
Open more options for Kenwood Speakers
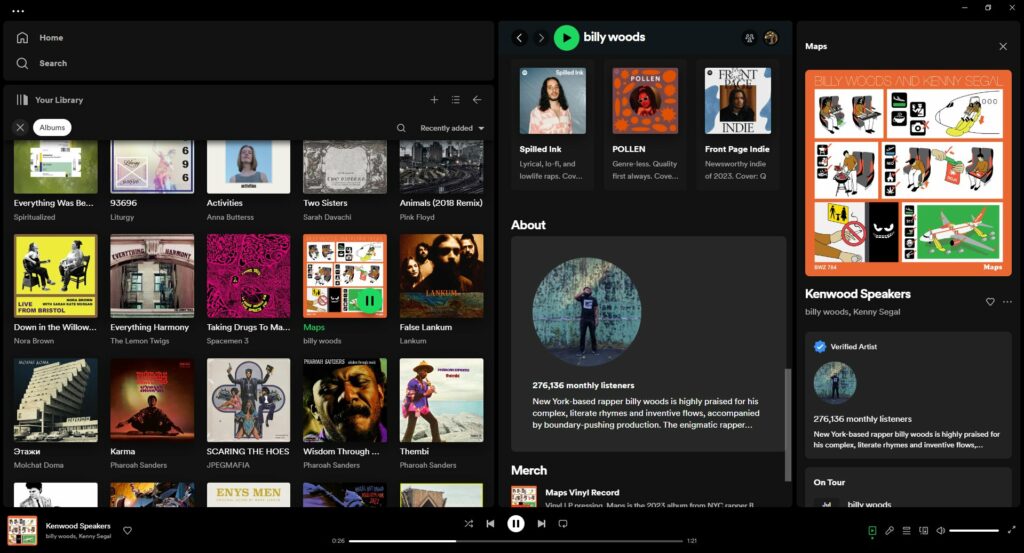[x=1007, y=302]
